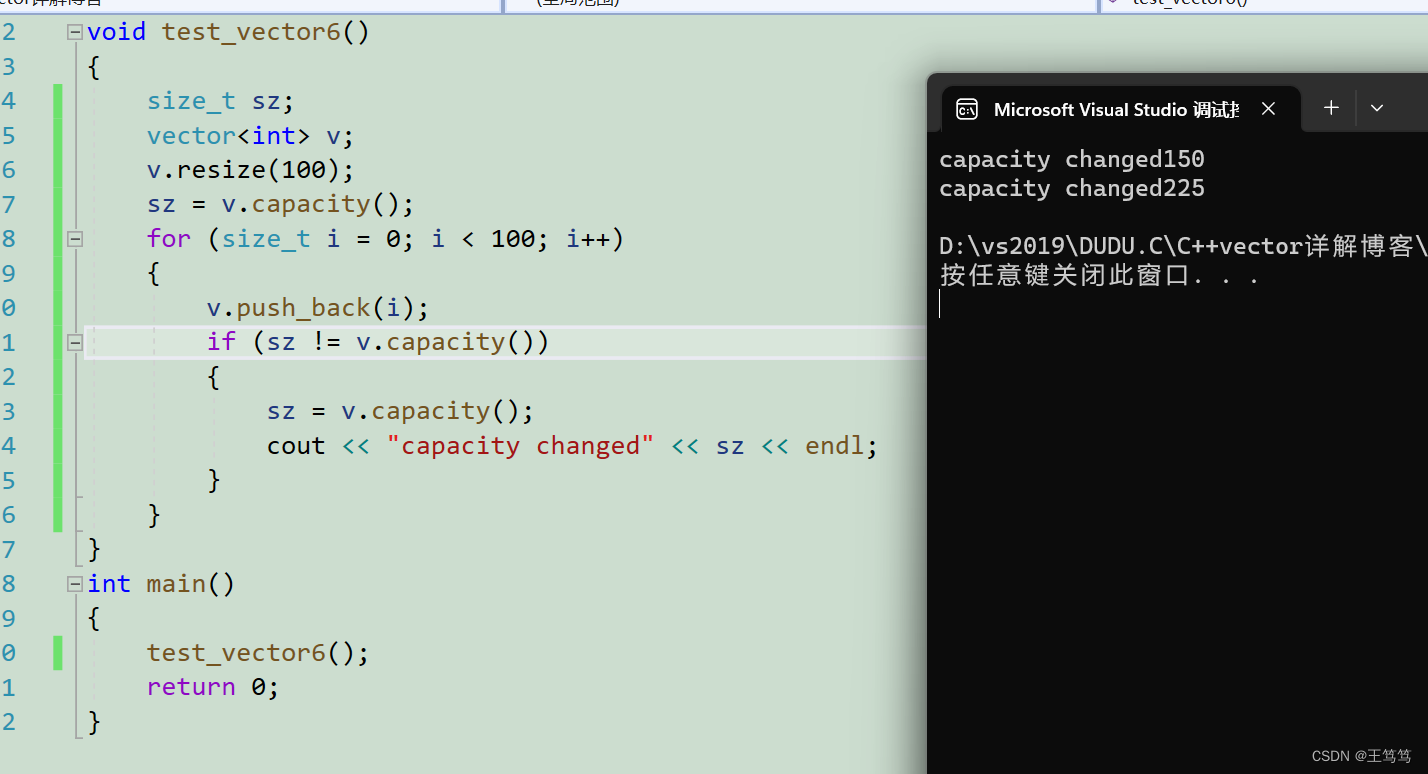Click the 'return 0;' code line
The width and height of the screenshot is (1428, 774).
[x=212, y=686]
